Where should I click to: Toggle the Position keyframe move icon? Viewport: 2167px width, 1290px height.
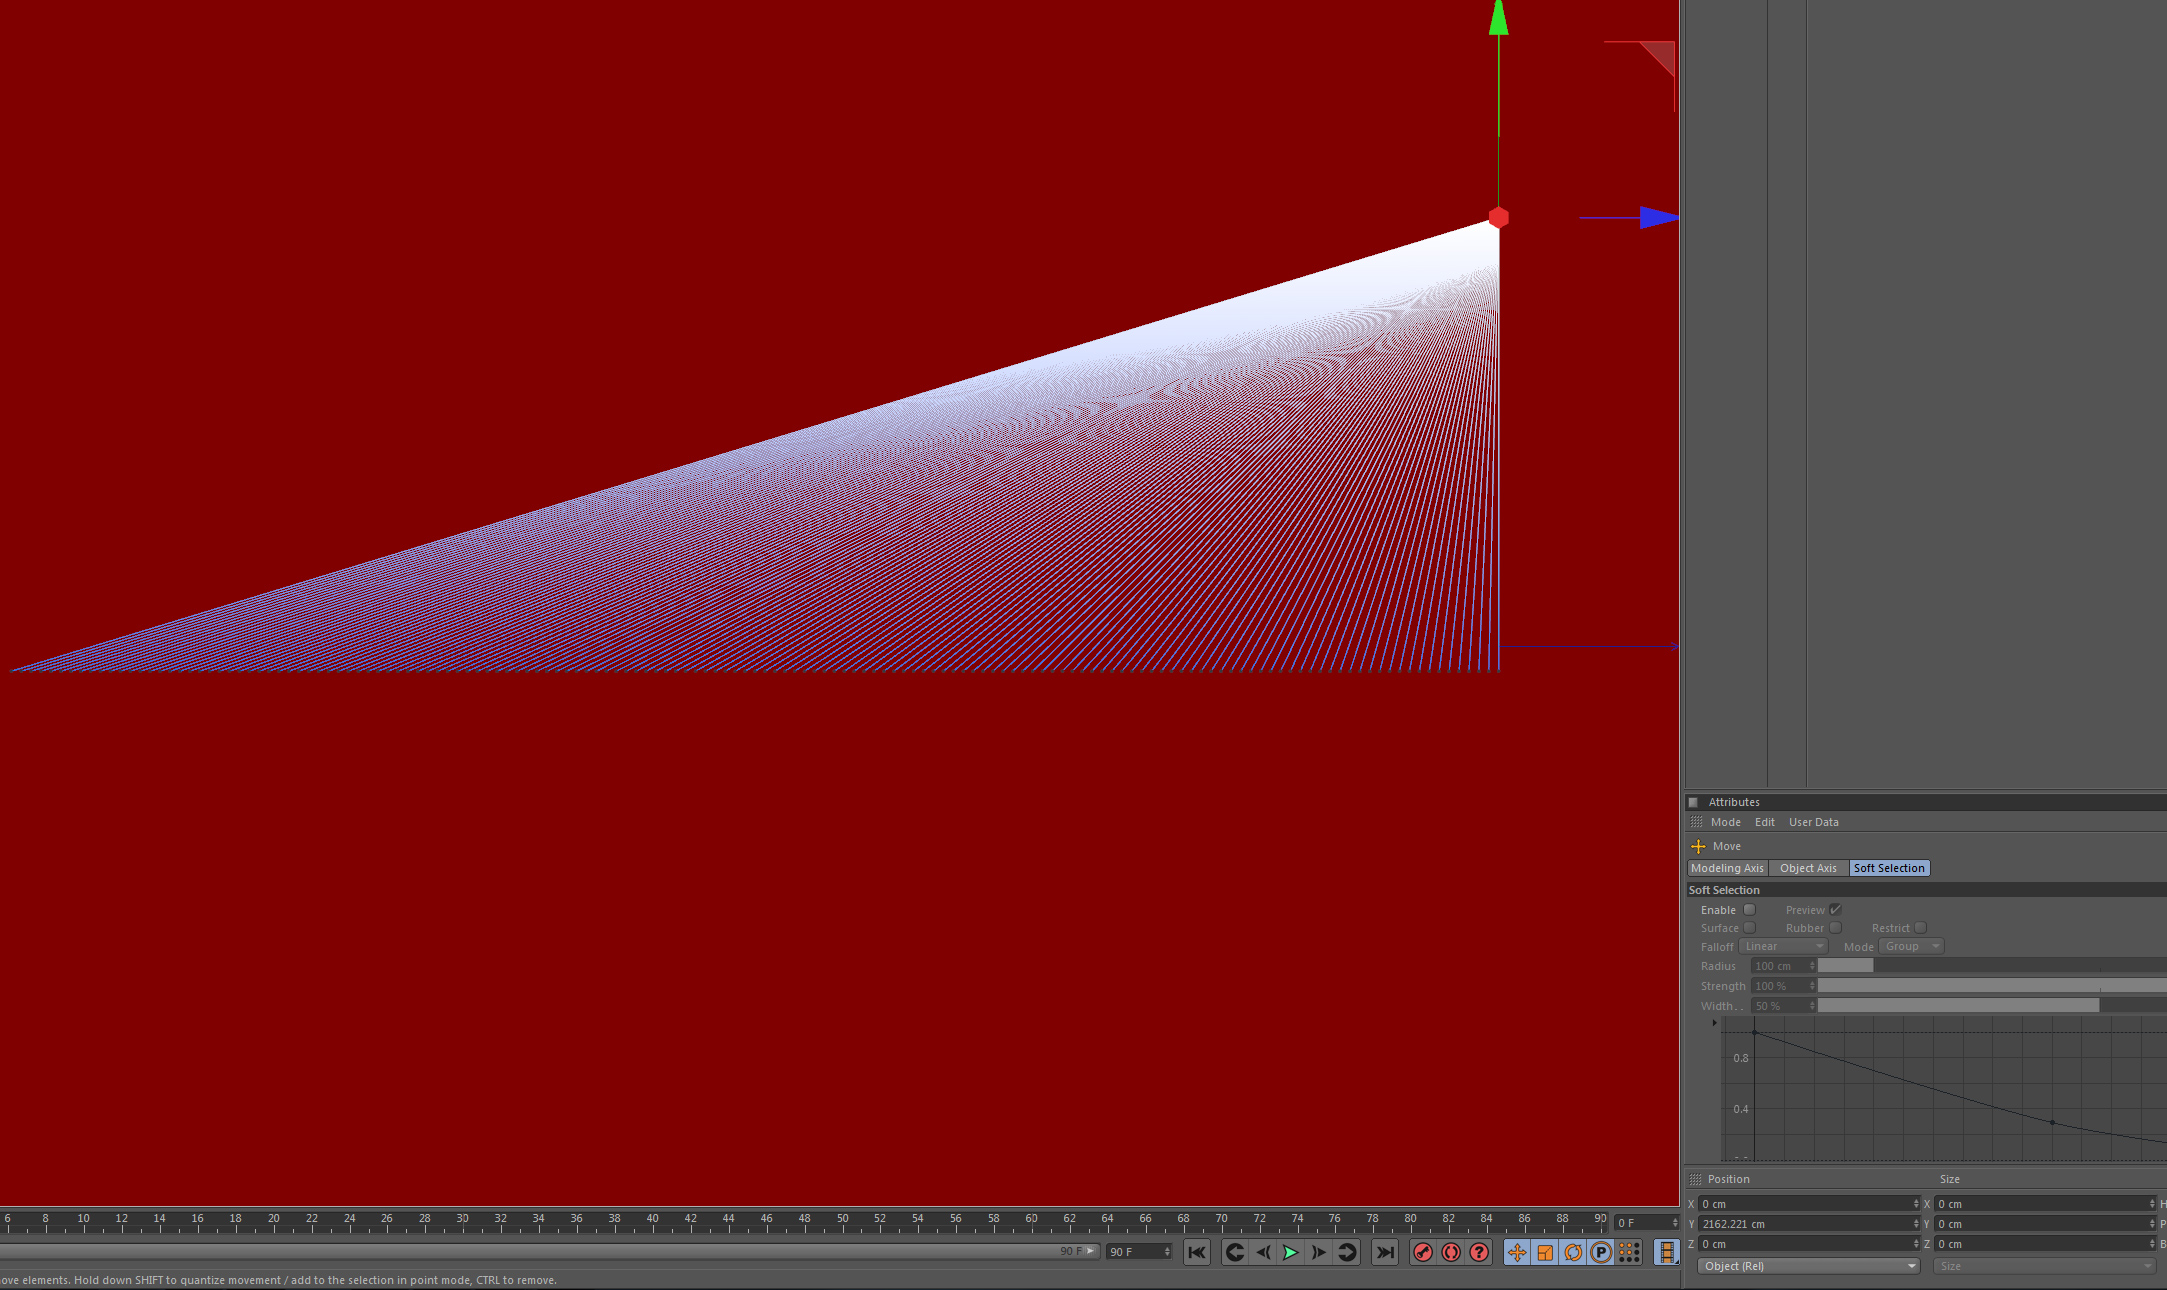[1517, 1252]
